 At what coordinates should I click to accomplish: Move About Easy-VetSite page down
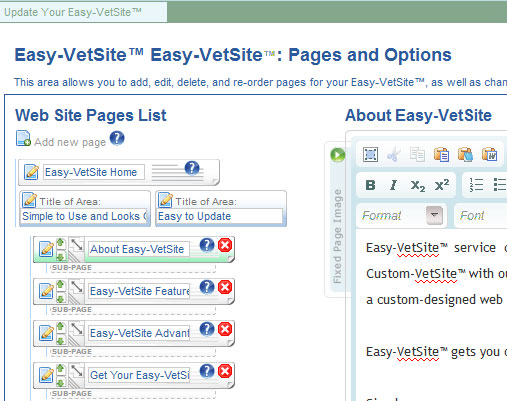[60, 256]
